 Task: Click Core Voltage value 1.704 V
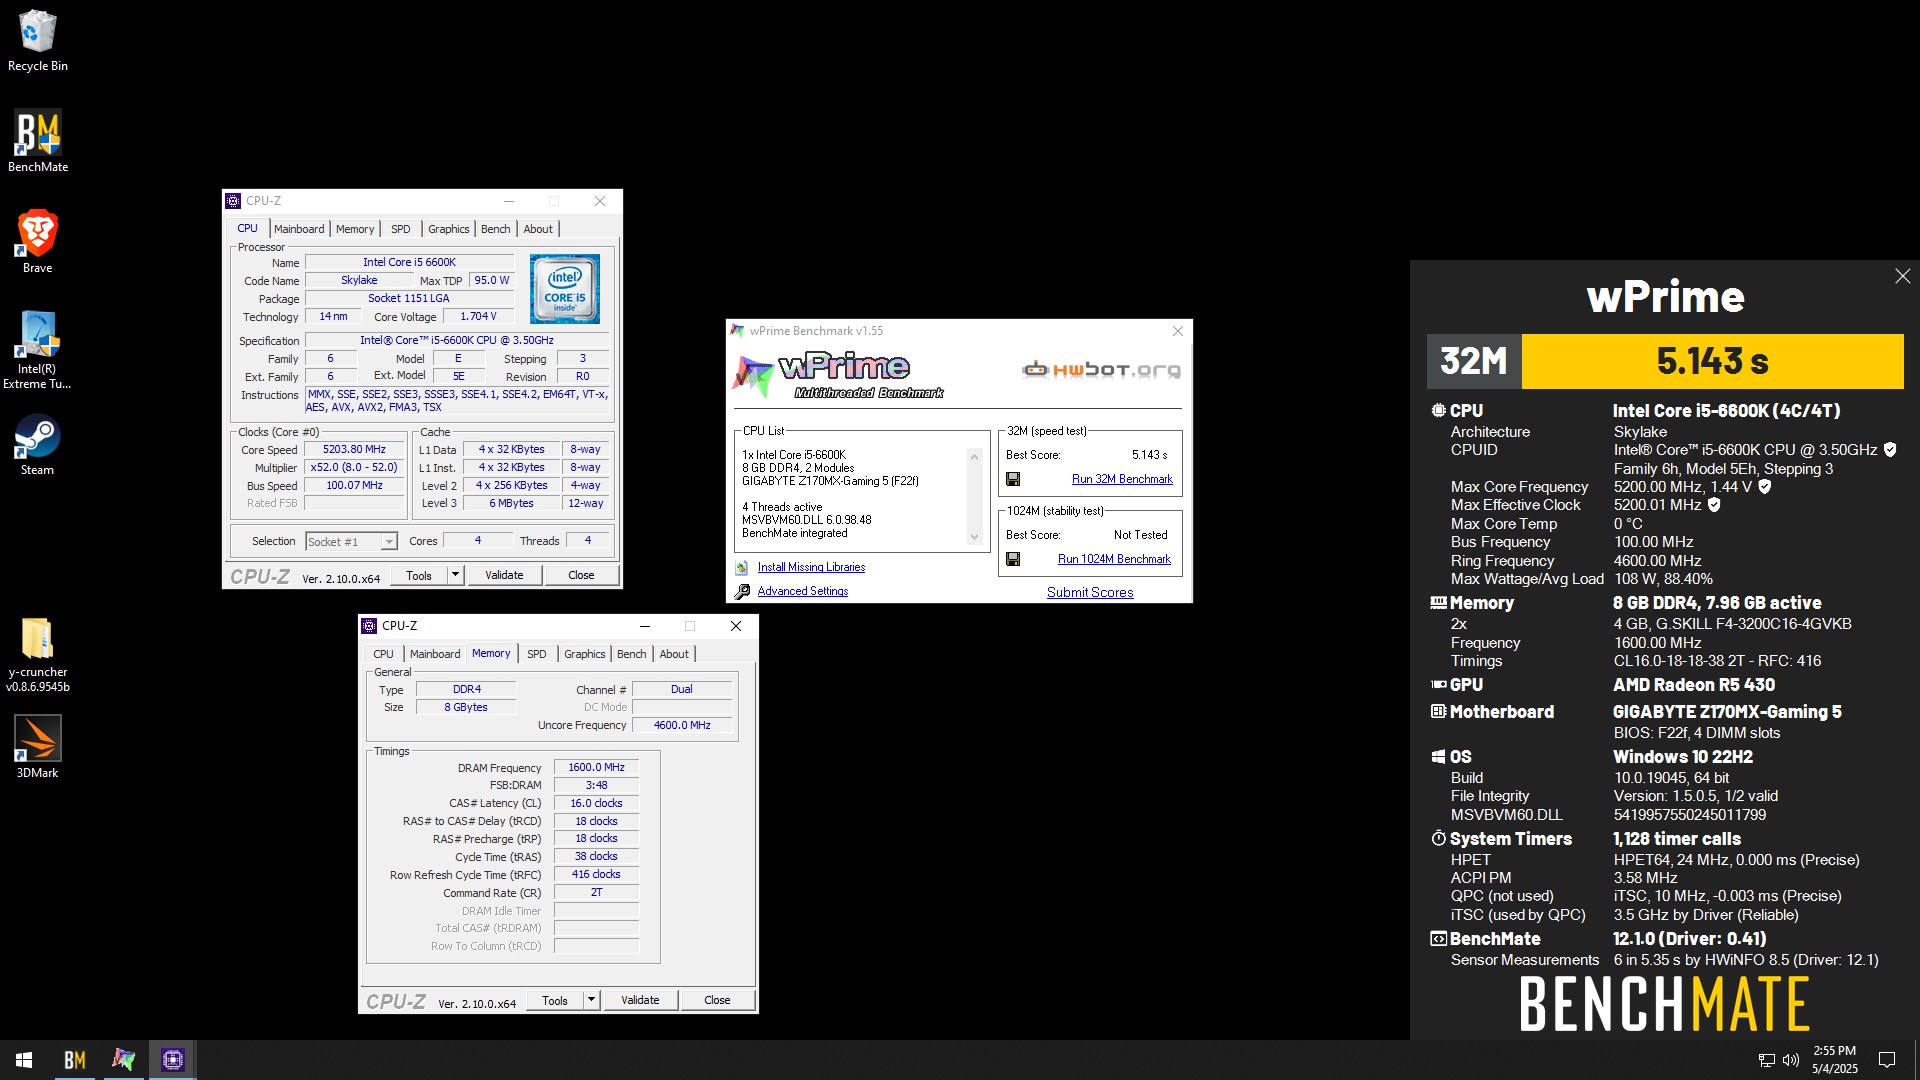tap(478, 316)
